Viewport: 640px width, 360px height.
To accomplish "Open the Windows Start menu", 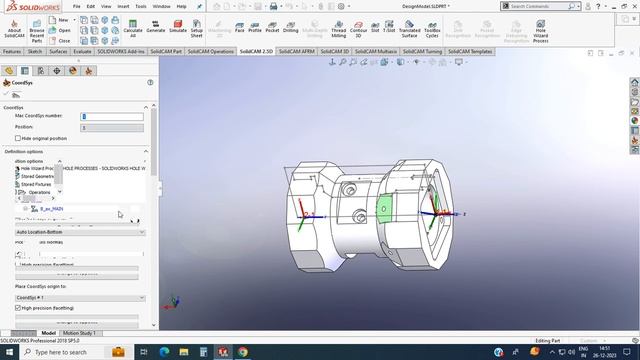I will point(9,352).
